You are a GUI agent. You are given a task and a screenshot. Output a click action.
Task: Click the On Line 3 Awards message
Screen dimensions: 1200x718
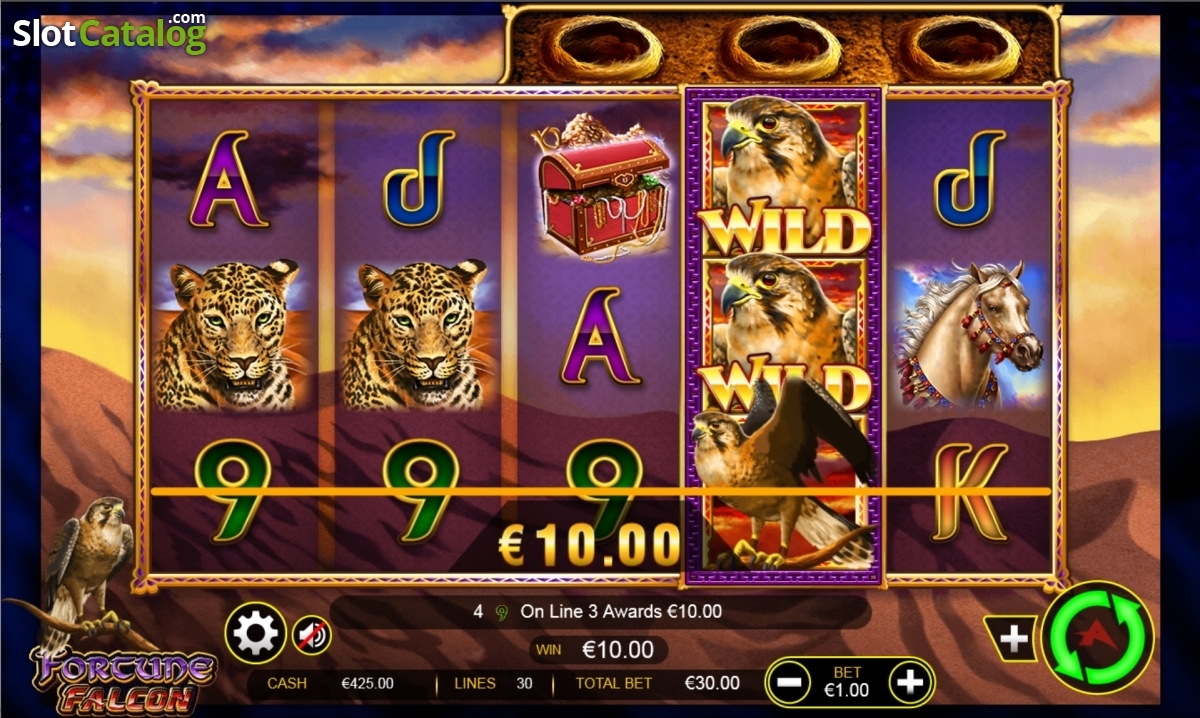tap(597, 611)
